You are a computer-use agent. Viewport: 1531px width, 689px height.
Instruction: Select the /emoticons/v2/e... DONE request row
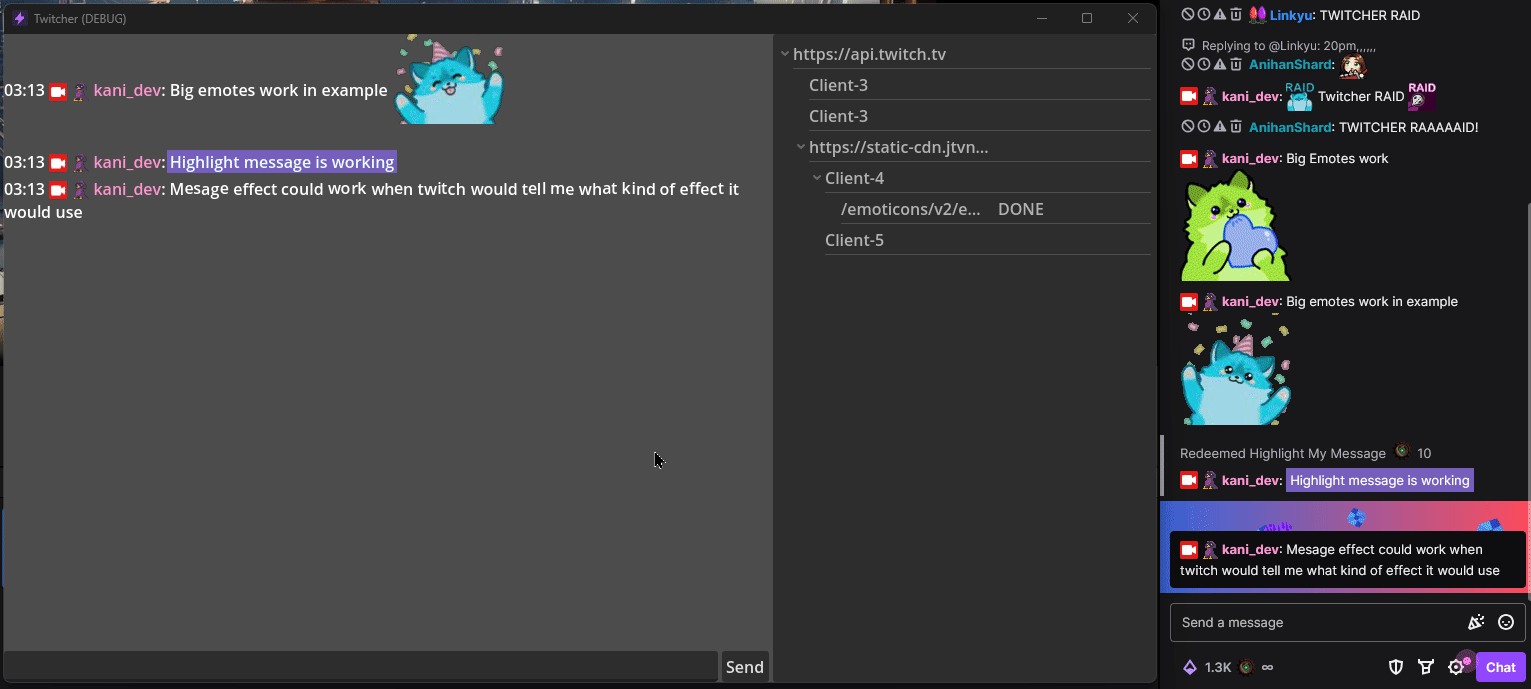pyautogui.click(x=940, y=209)
